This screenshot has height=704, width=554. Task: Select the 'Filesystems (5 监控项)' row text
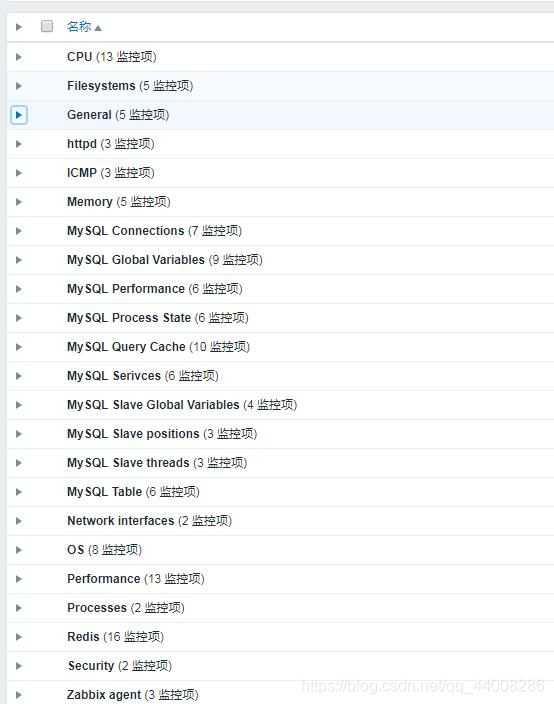pos(130,86)
